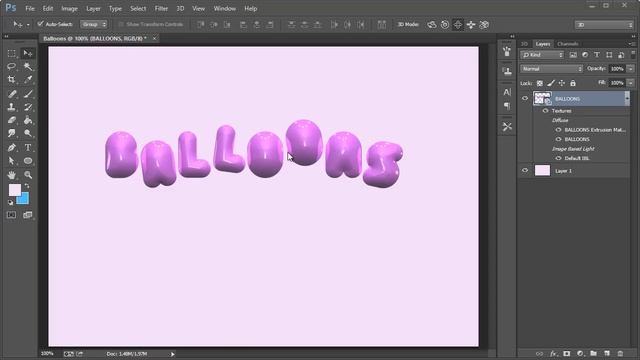
Task: Open the File menu
Action: point(30,9)
